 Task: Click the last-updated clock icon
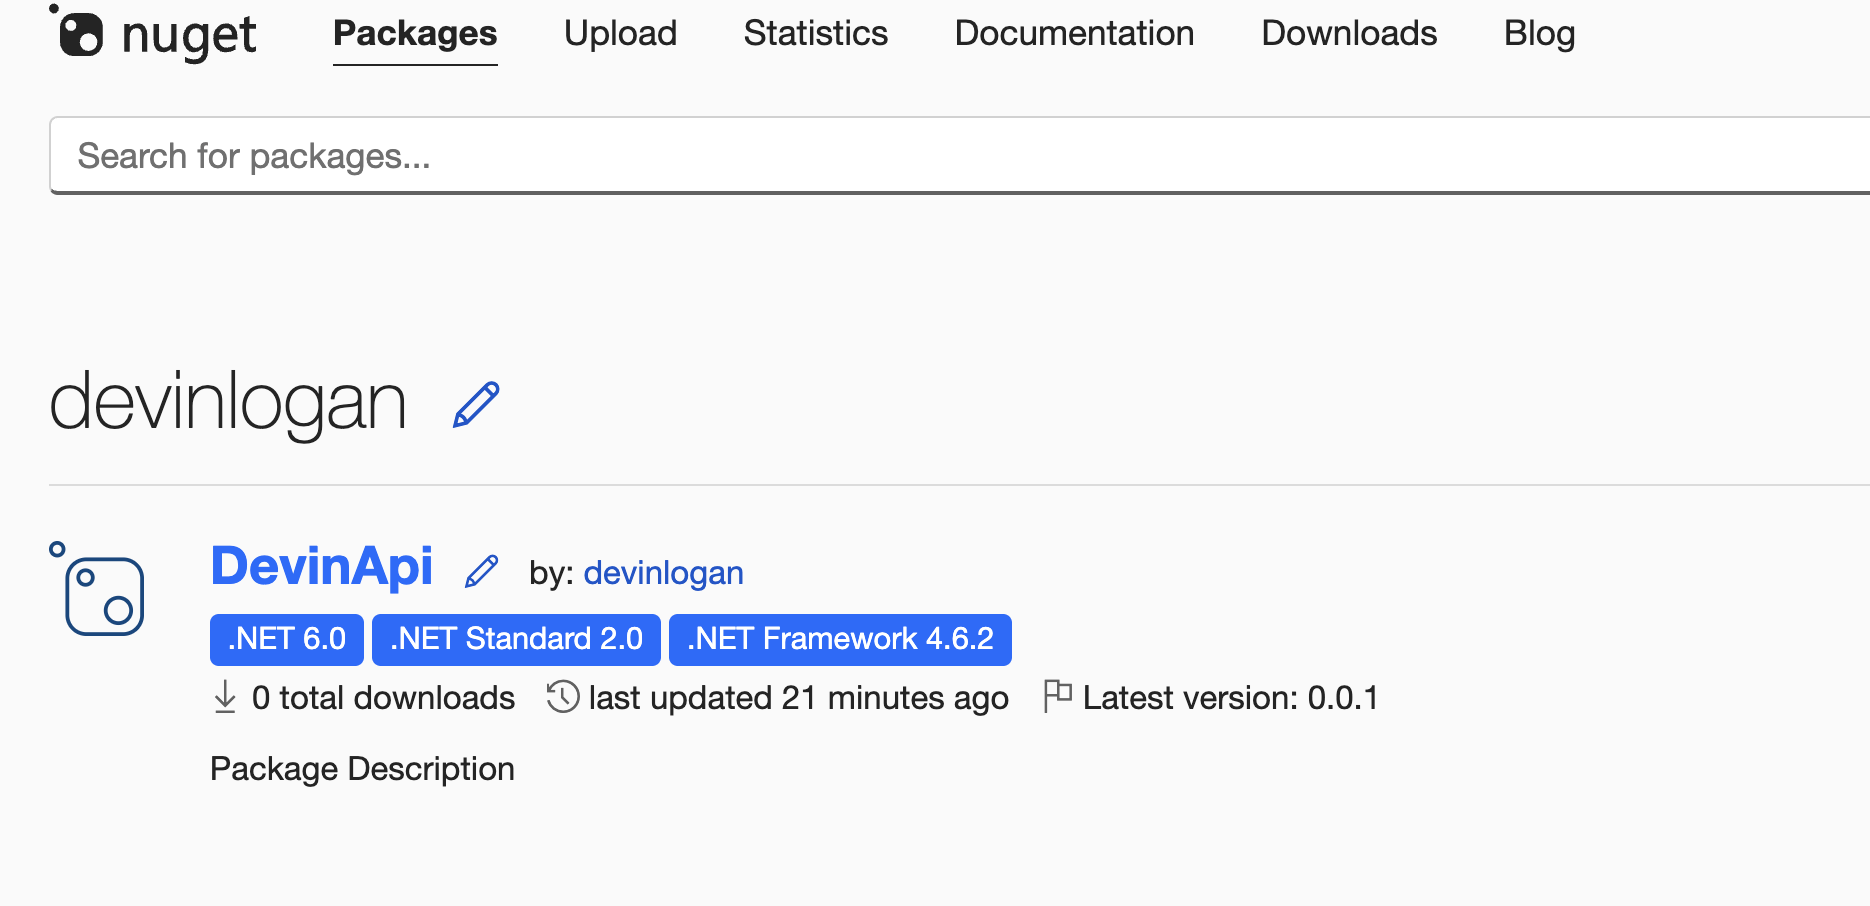click(x=563, y=697)
